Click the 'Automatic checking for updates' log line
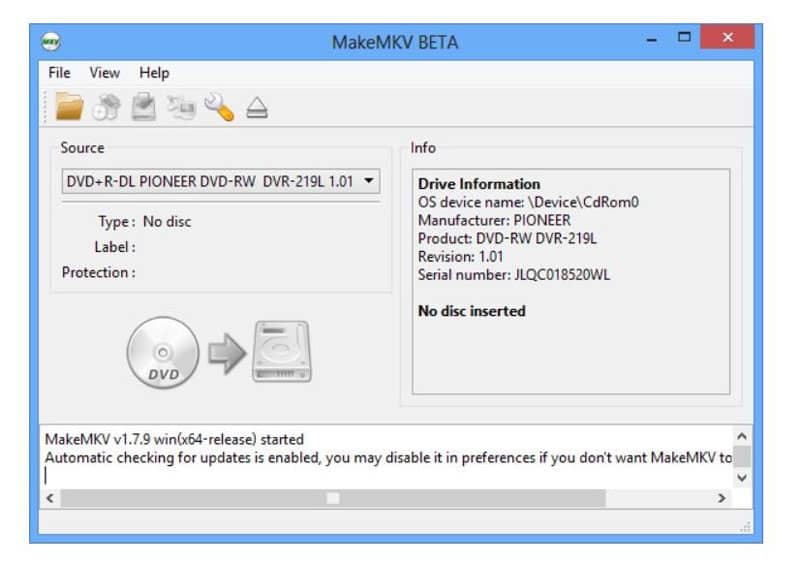800x563 pixels. coord(388,458)
